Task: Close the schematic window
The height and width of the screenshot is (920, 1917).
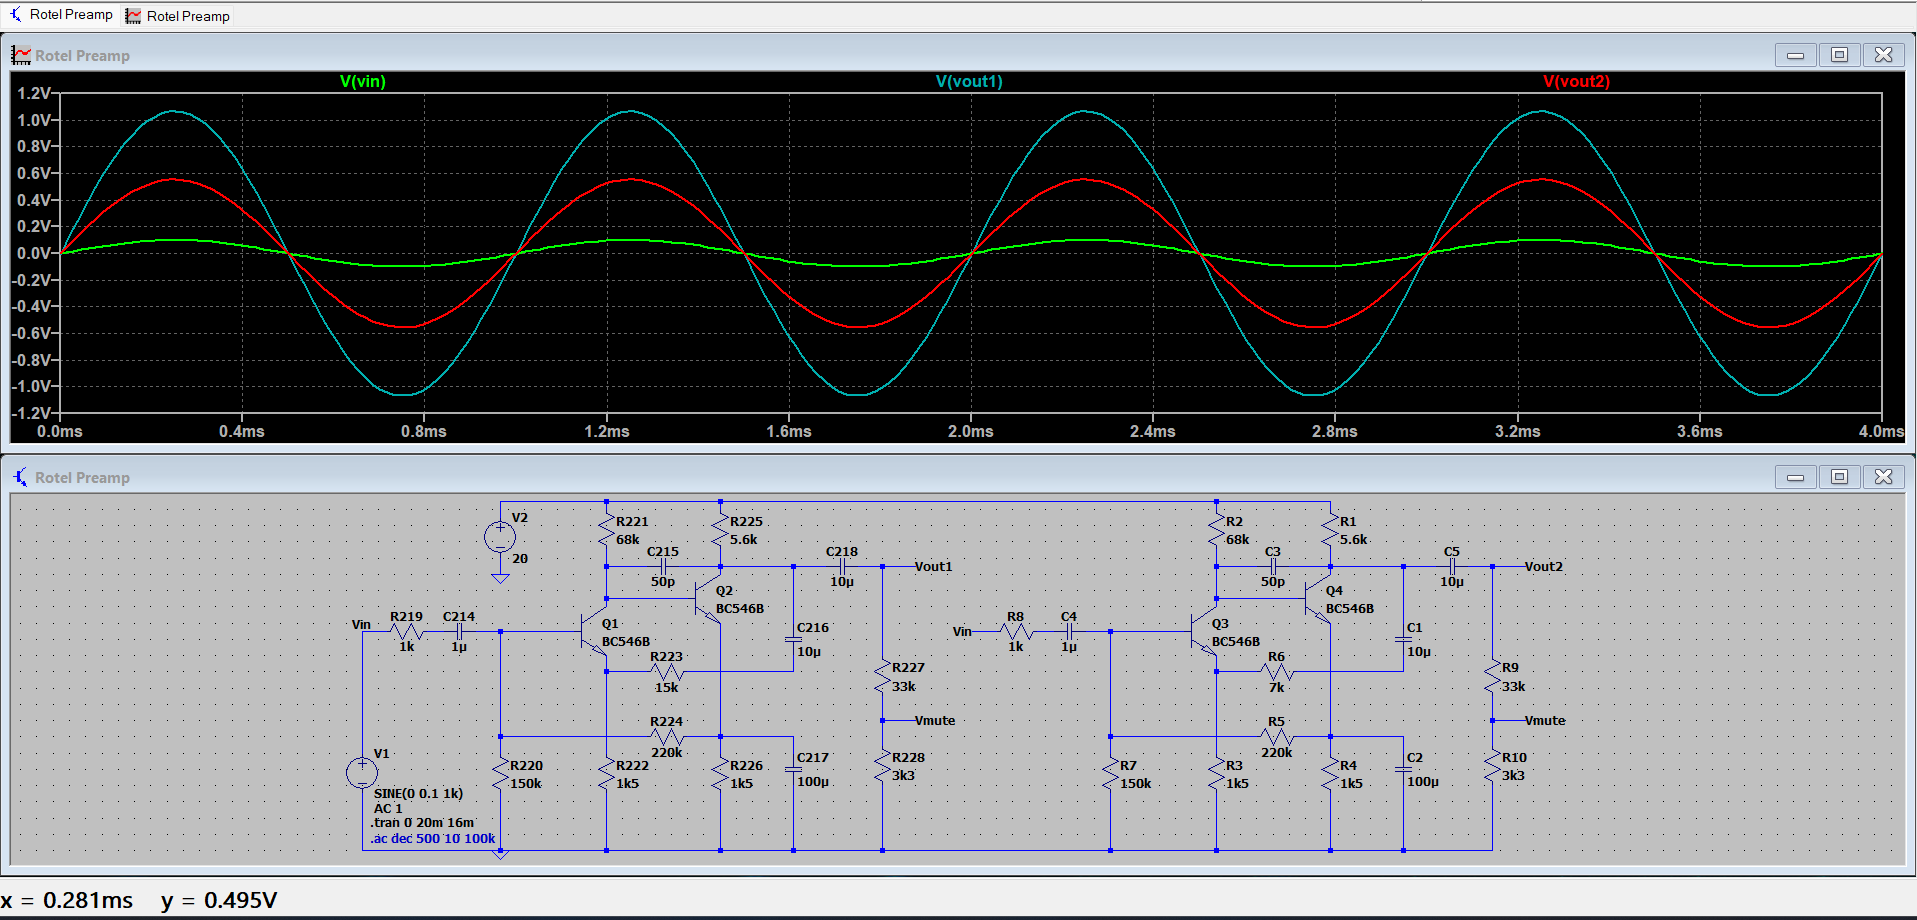Action: [1883, 477]
